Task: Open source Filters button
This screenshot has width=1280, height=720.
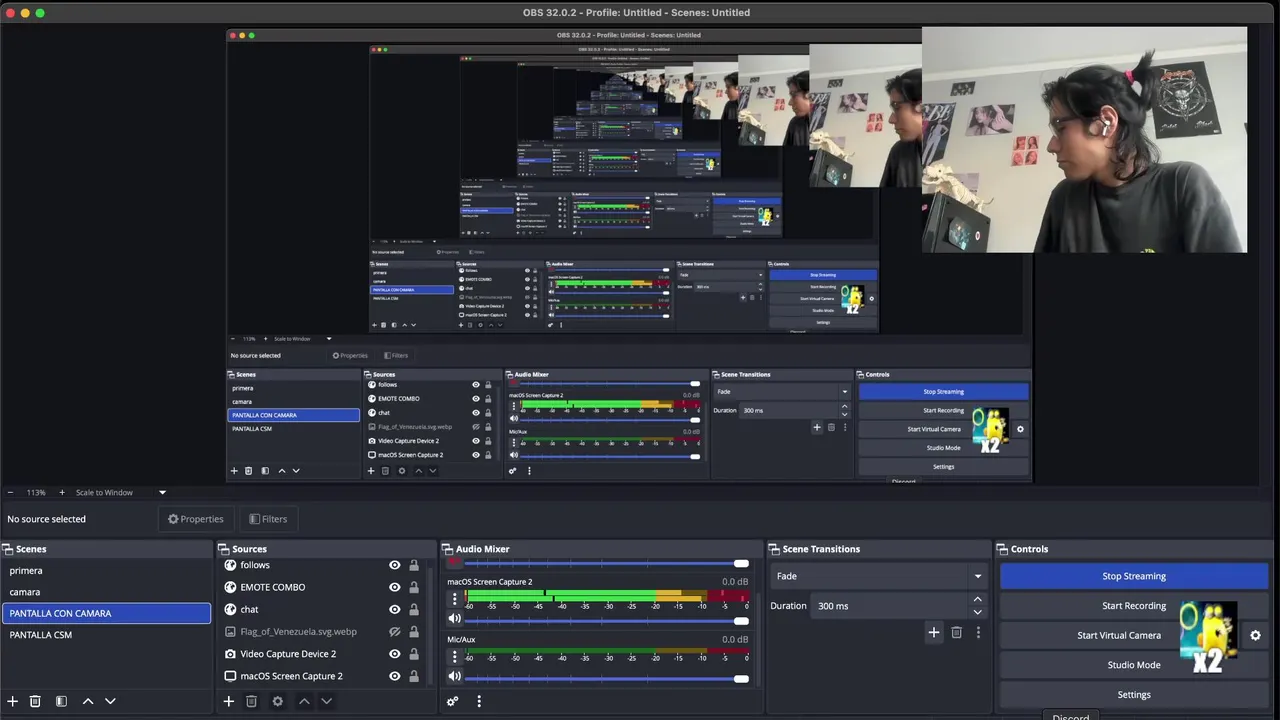Action: [x=268, y=519]
